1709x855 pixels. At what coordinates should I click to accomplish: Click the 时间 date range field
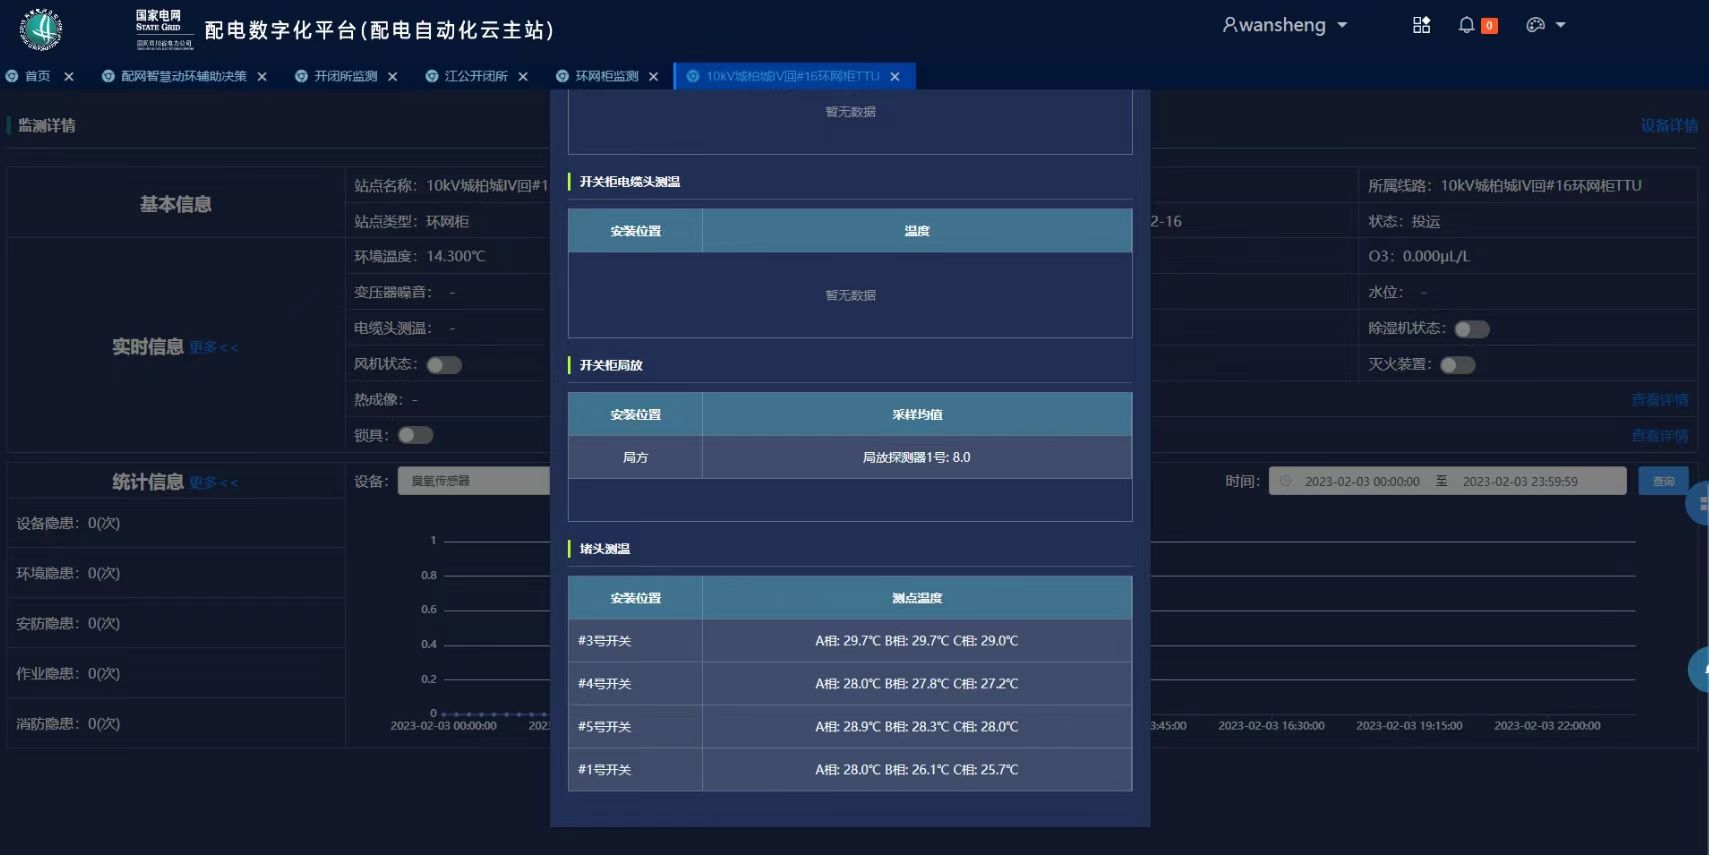pos(1447,481)
